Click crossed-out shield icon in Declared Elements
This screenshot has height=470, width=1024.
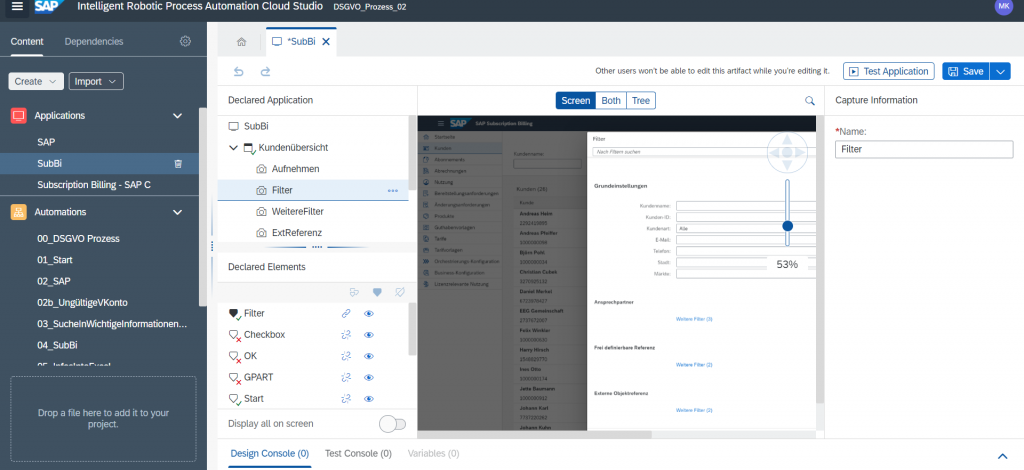pos(400,292)
